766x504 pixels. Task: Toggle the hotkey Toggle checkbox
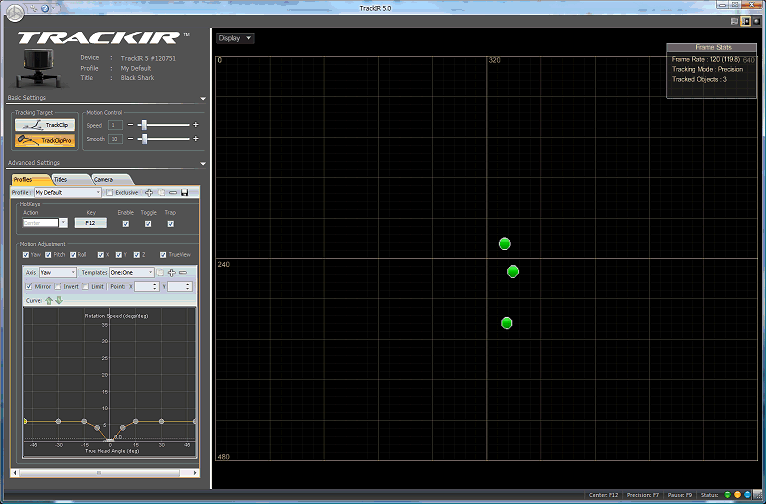coord(148,224)
